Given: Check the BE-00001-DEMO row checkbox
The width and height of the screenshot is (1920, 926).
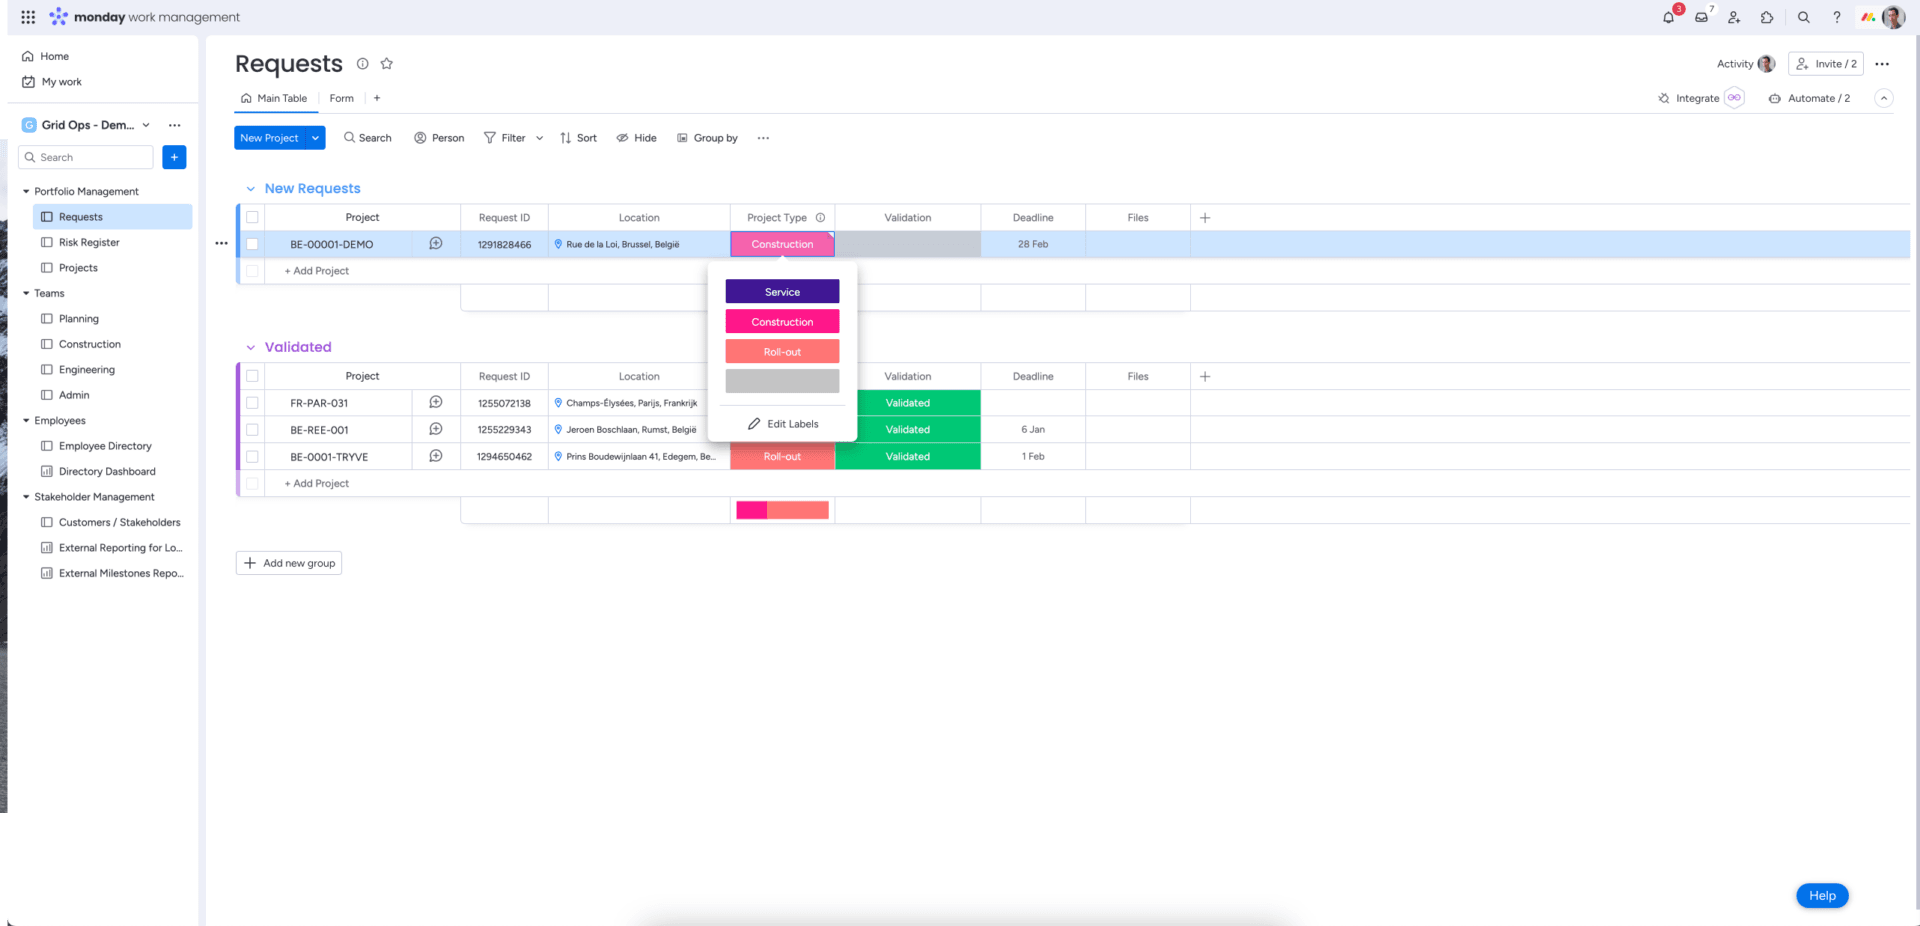Looking at the screenshot, I should pos(252,244).
